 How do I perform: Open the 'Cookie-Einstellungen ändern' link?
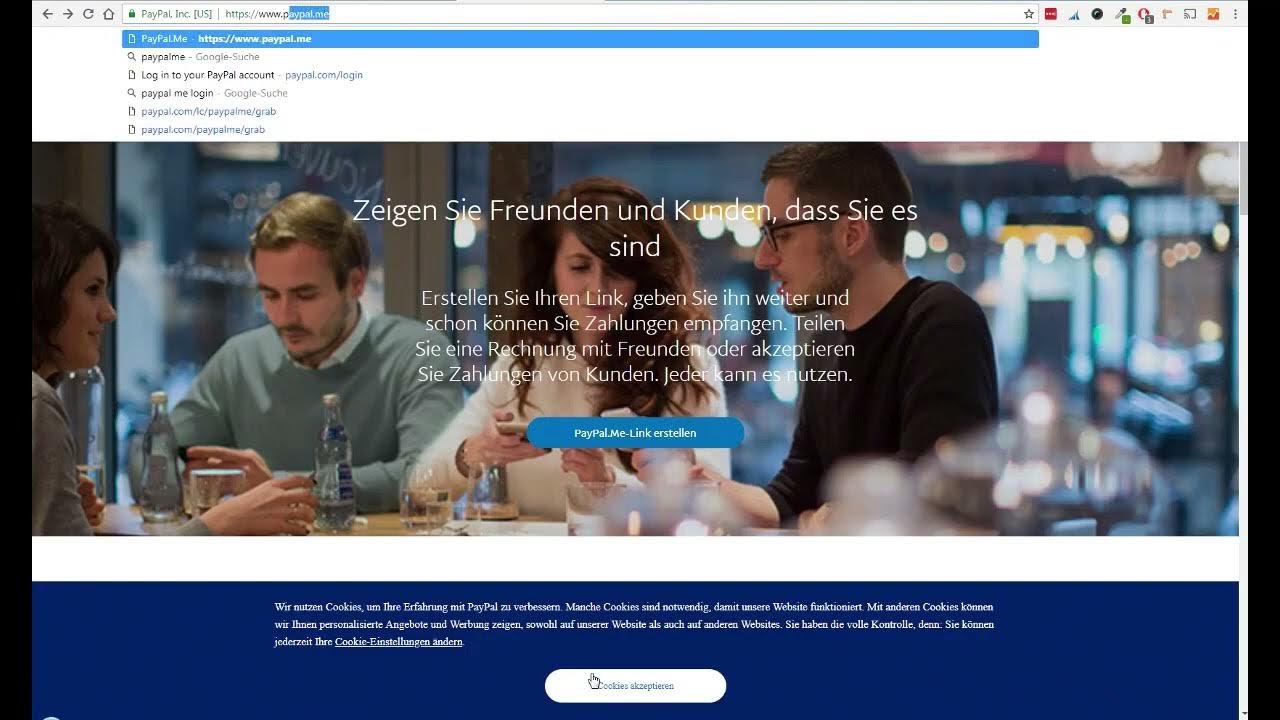point(399,642)
